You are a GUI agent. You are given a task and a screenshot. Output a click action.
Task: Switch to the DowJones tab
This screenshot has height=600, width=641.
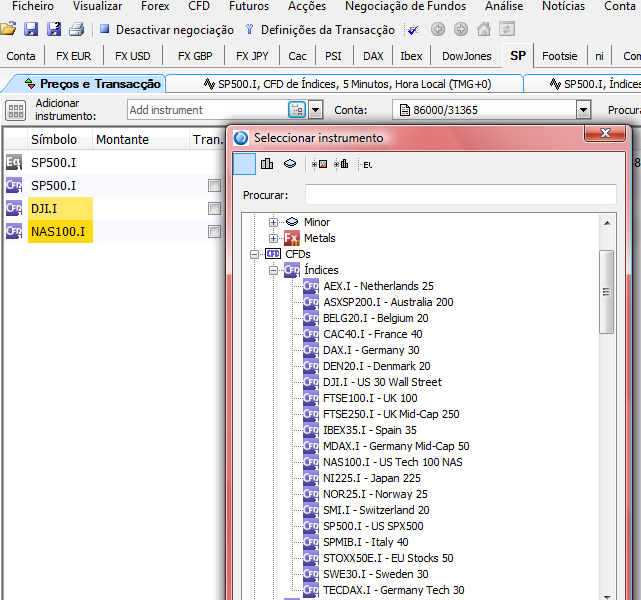(x=466, y=56)
